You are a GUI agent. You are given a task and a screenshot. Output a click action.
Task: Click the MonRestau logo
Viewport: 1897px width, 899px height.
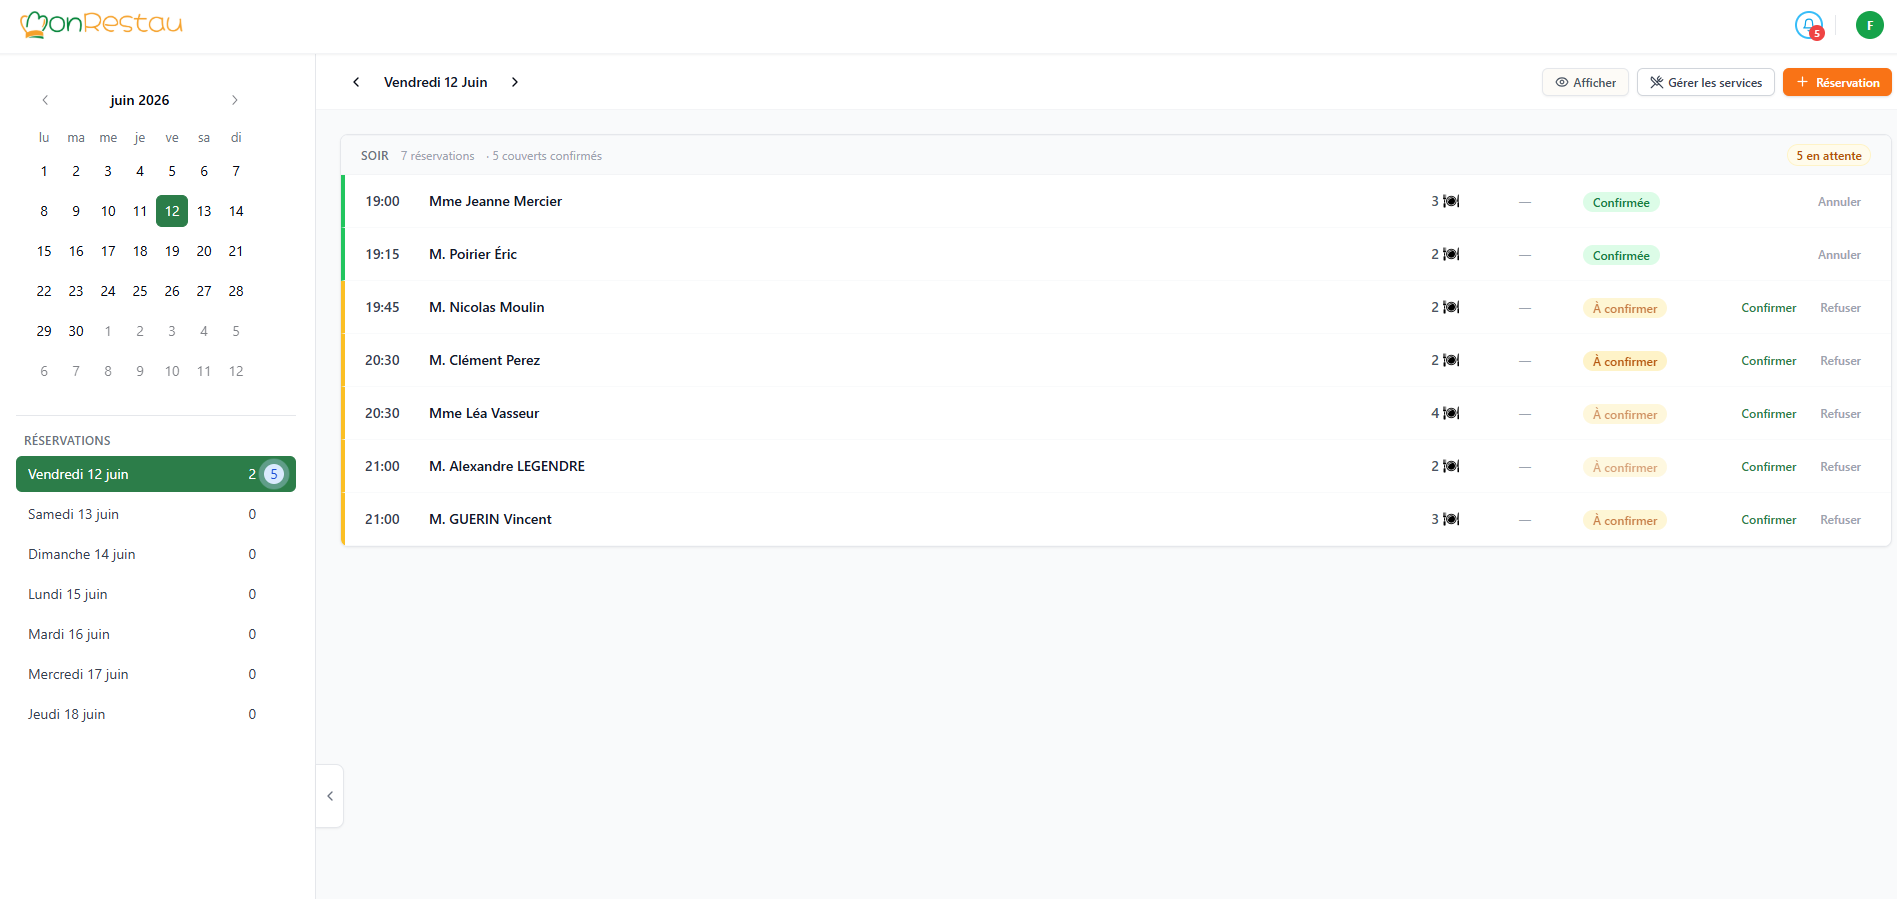pos(101,24)
